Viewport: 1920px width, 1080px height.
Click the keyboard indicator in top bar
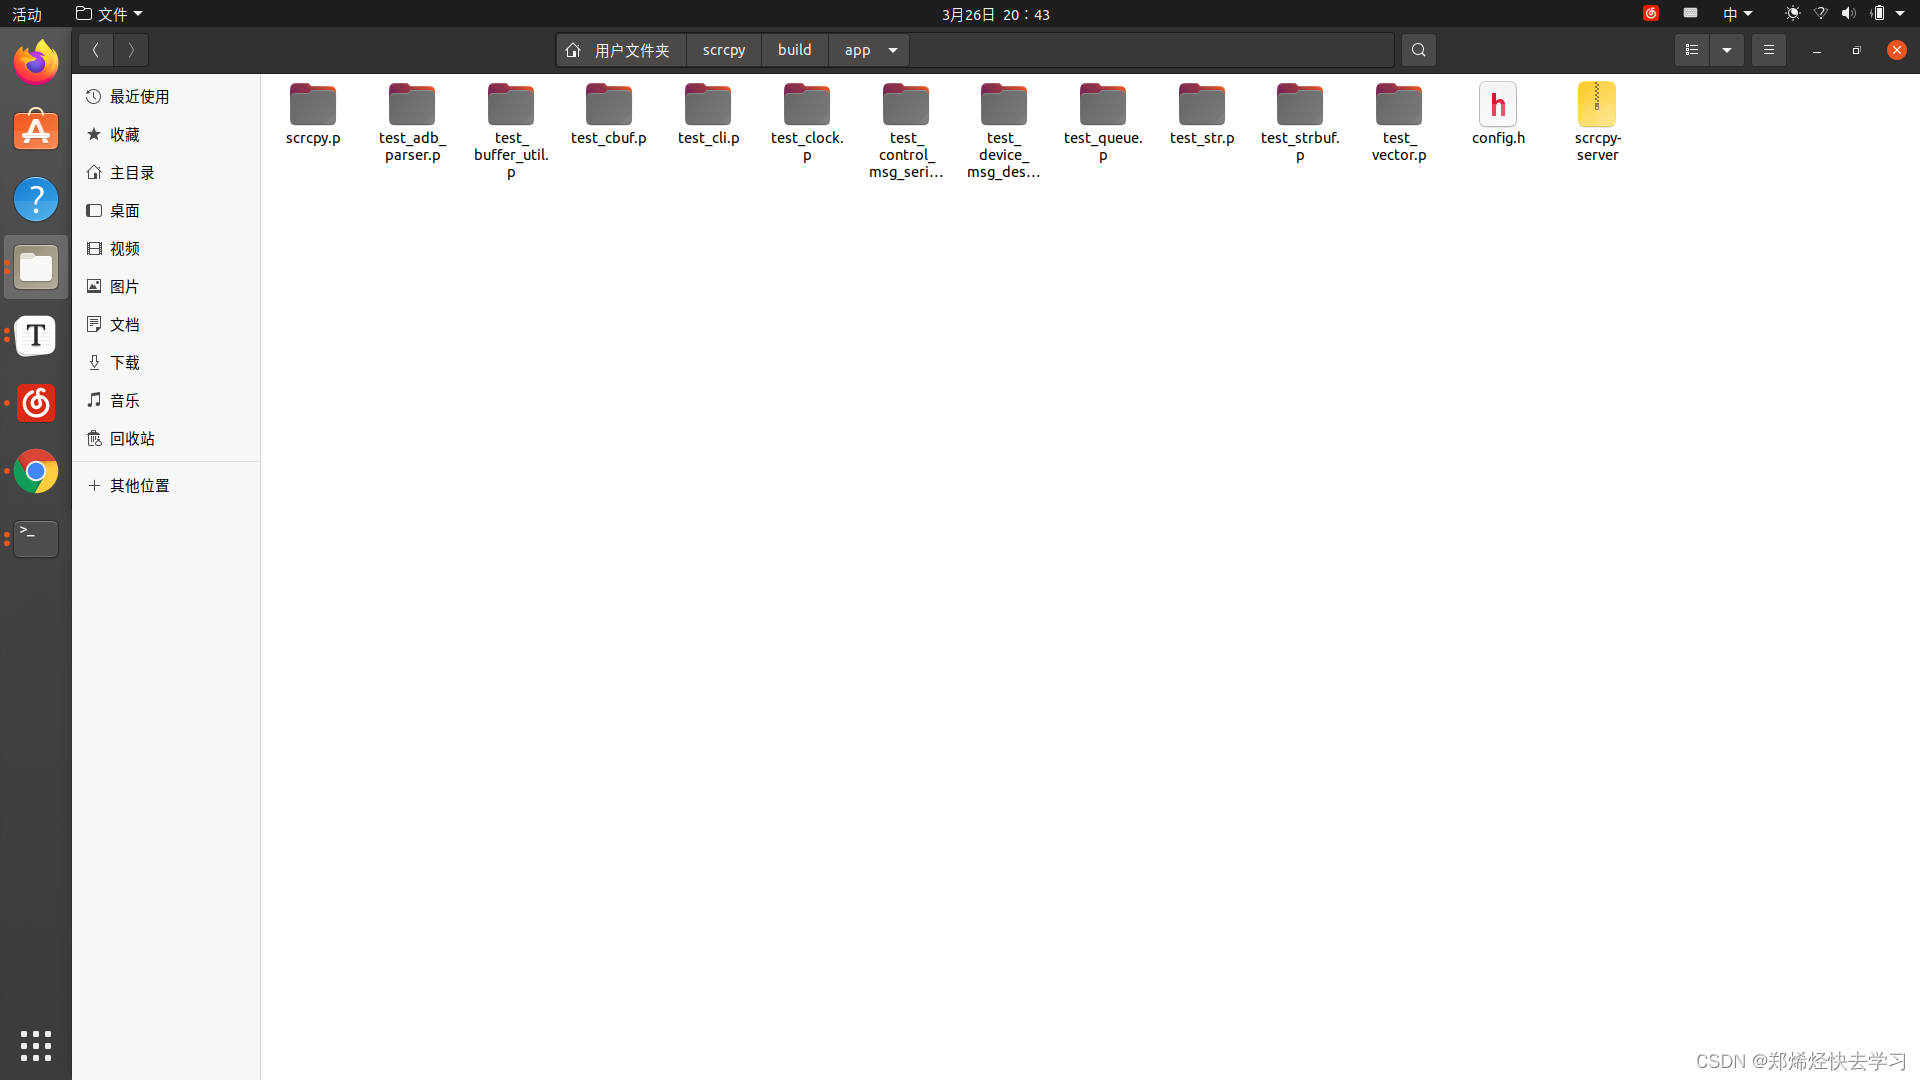coord(1690,14)
